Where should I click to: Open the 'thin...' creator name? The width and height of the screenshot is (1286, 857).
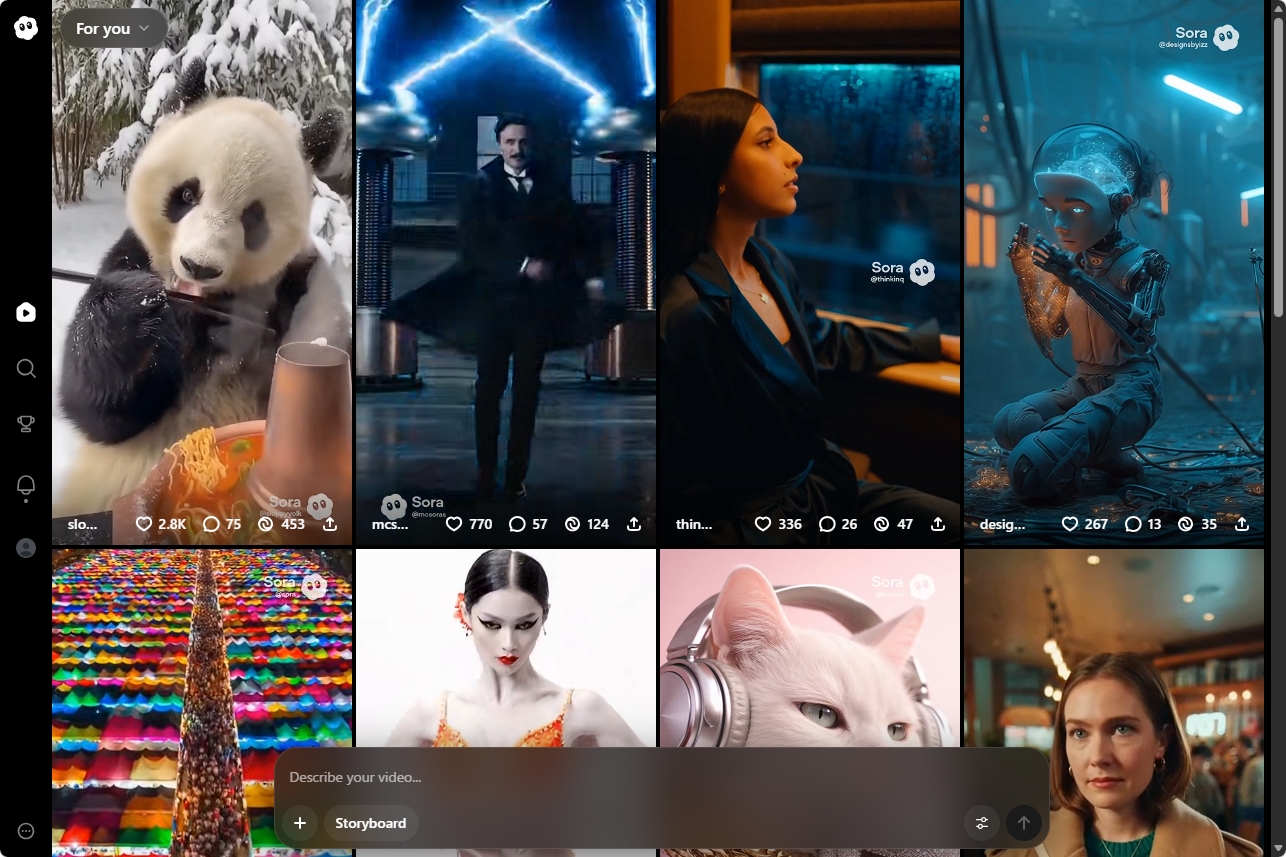click(x=693, y=524)
